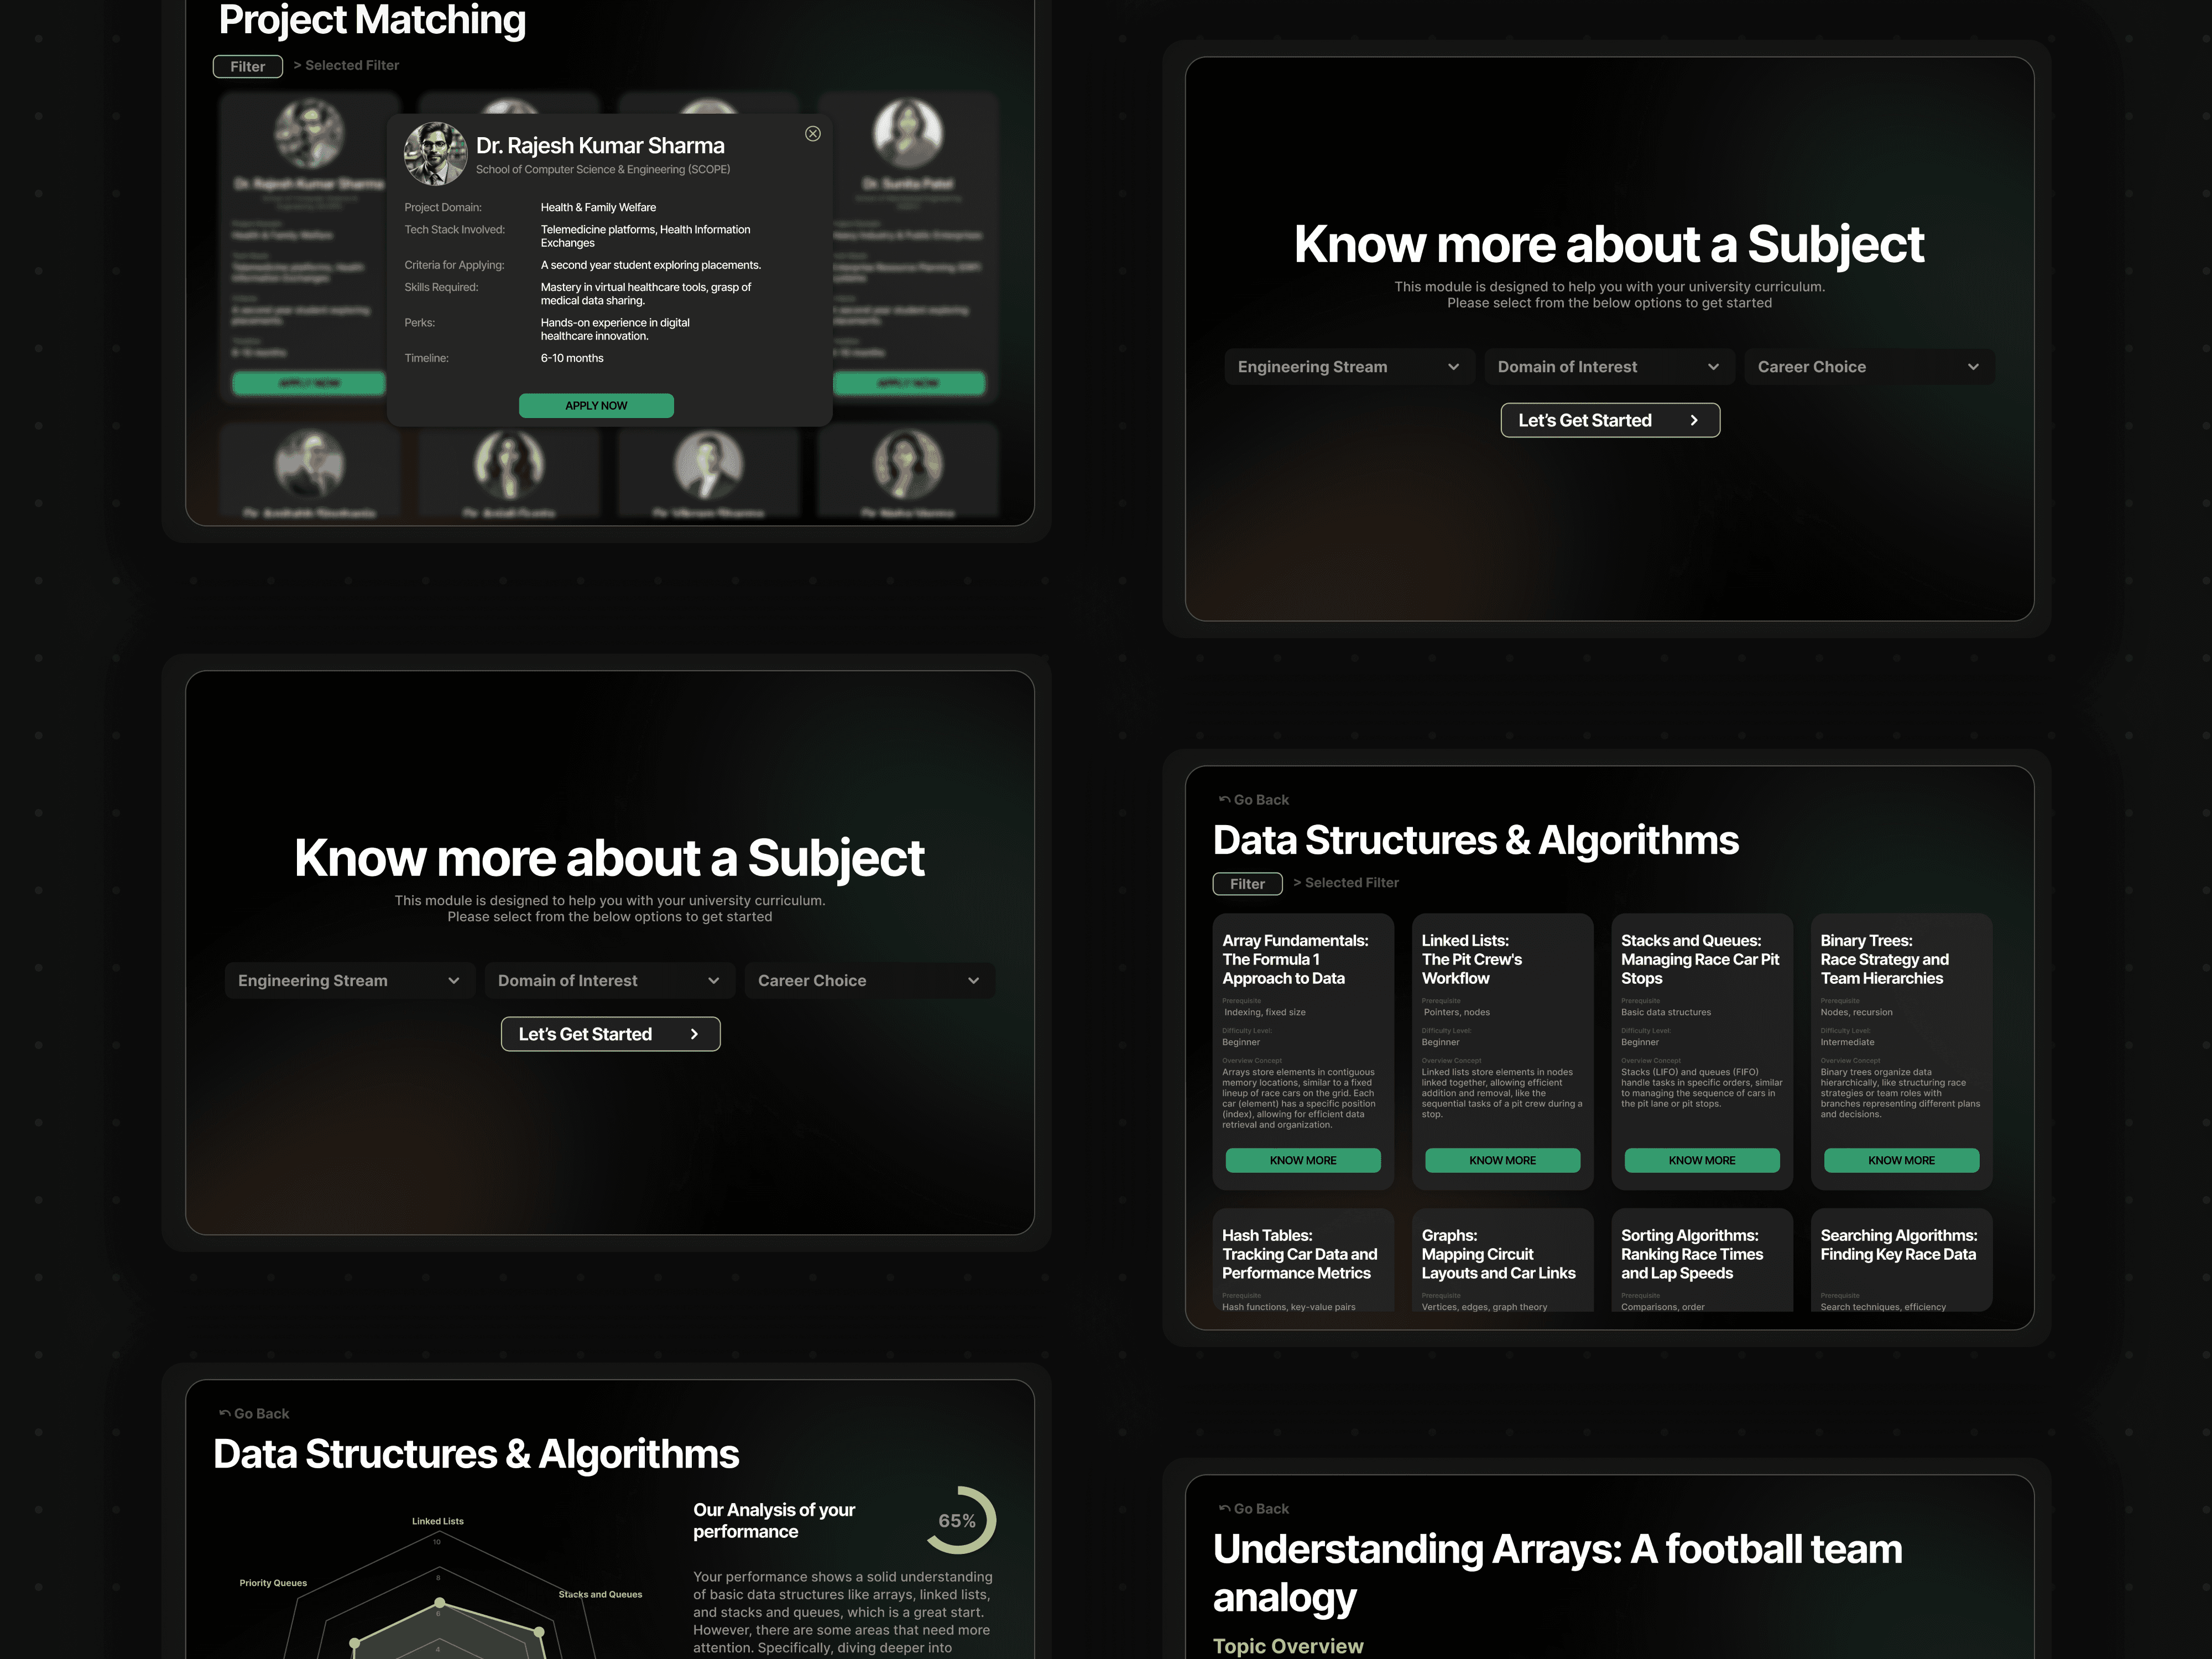
Task: Select the Hash Tables topic card
Action: [x=1302, y=1259]
